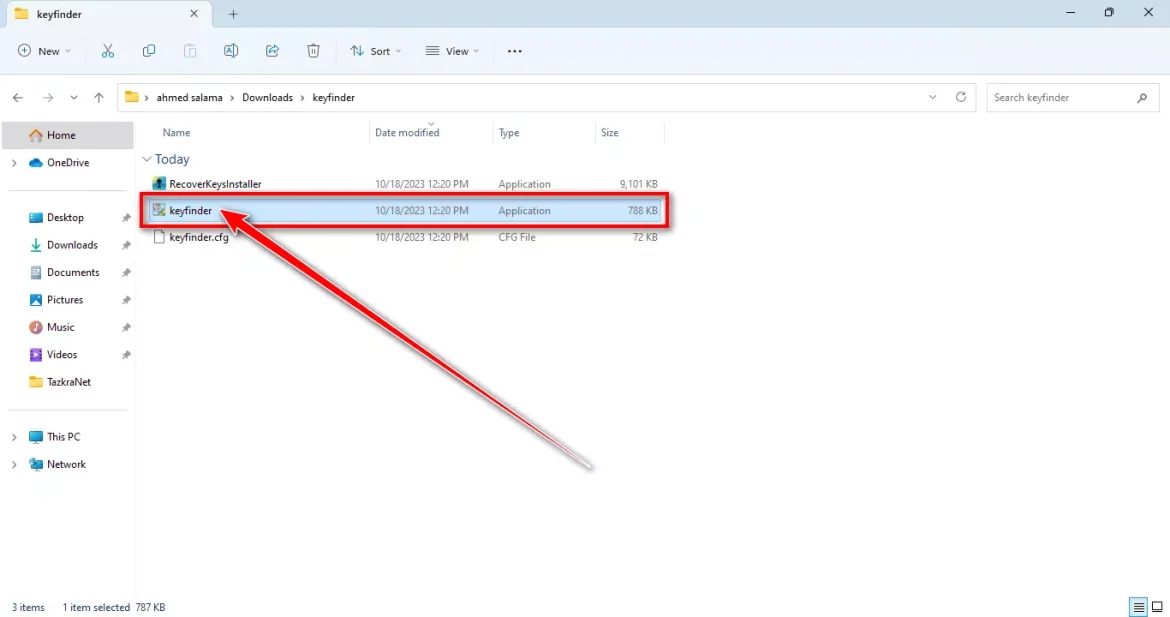Image resolution: width=1170 pixels, height=617 pixels.
Task: Sort files by Name column
Action: [177, 133]
